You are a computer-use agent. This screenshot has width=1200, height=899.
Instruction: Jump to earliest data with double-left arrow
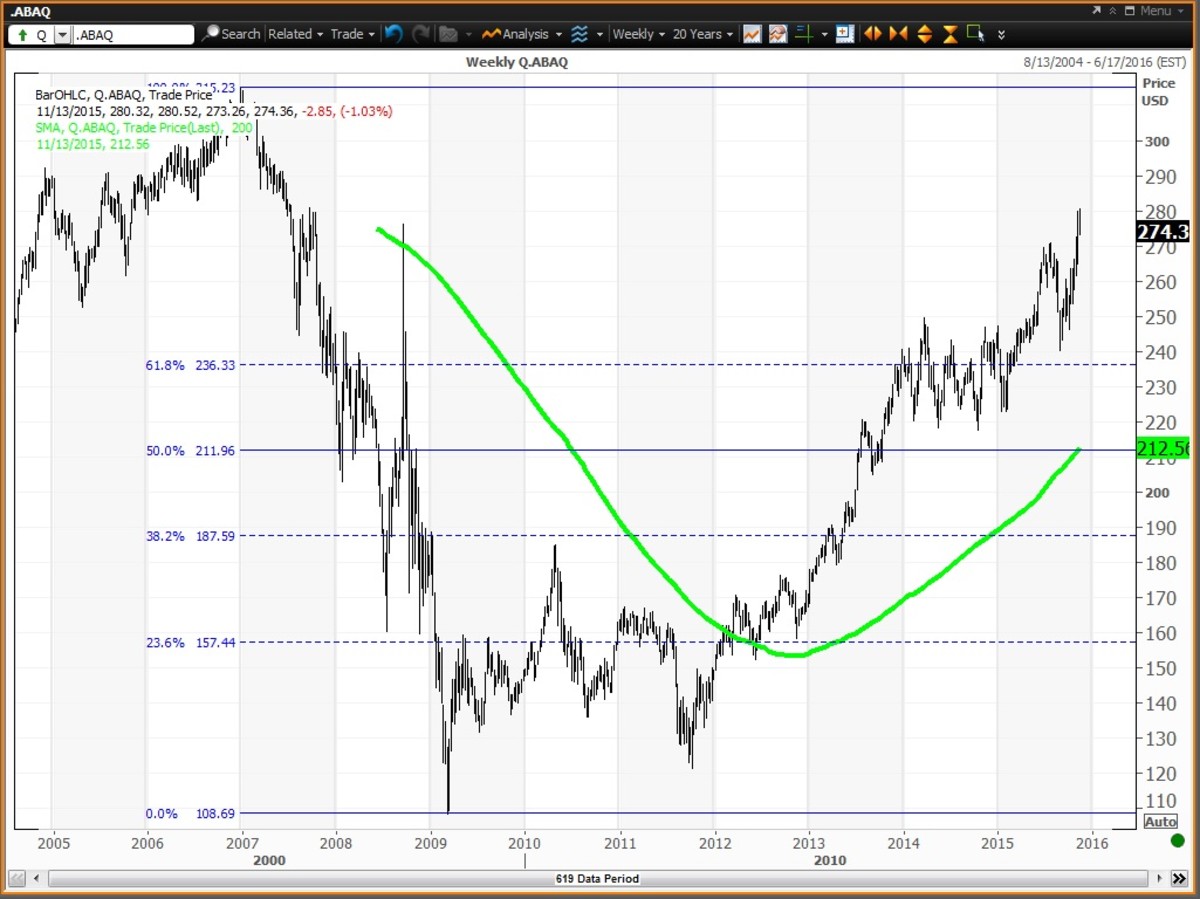click(x=17, y=878)
